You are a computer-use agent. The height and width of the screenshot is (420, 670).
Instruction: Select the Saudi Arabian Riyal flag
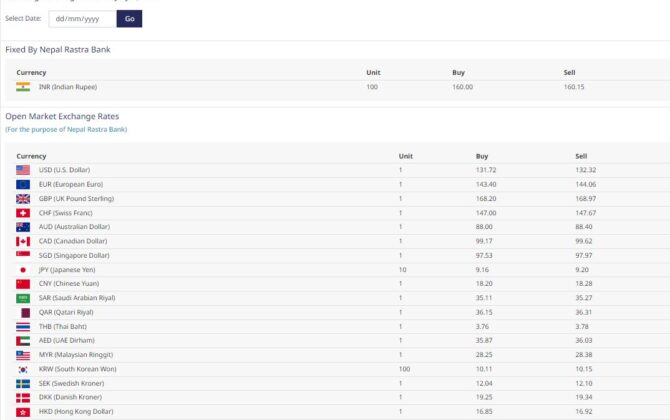[23, 298]
